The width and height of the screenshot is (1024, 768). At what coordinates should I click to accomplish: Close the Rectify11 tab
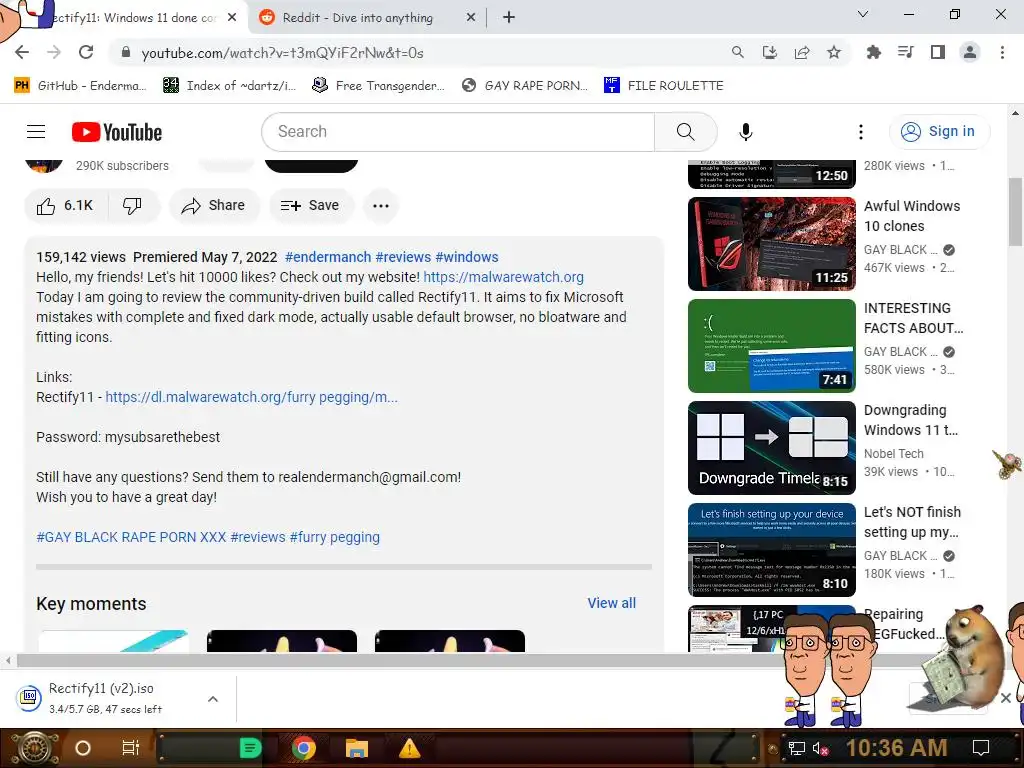[232, 18]
